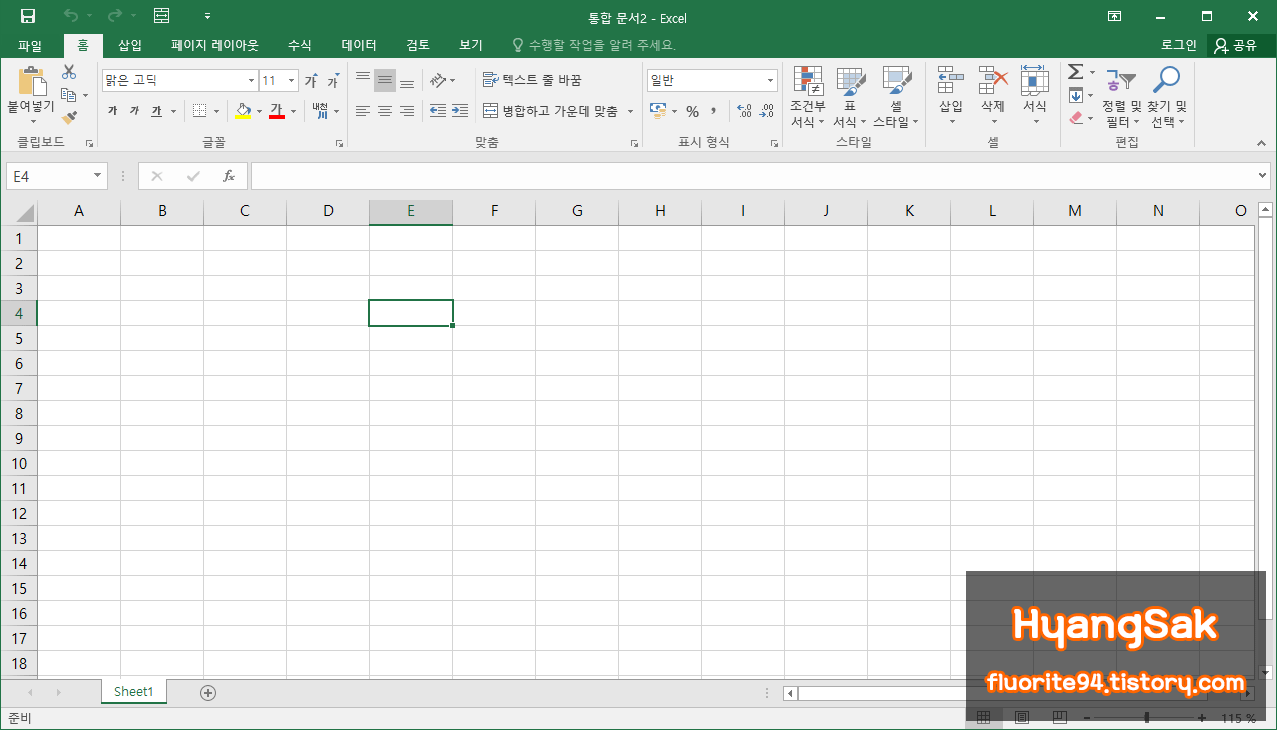1277x730 pixels.
Task: Save the workbook using the disk icon
Action: [28, 16]
